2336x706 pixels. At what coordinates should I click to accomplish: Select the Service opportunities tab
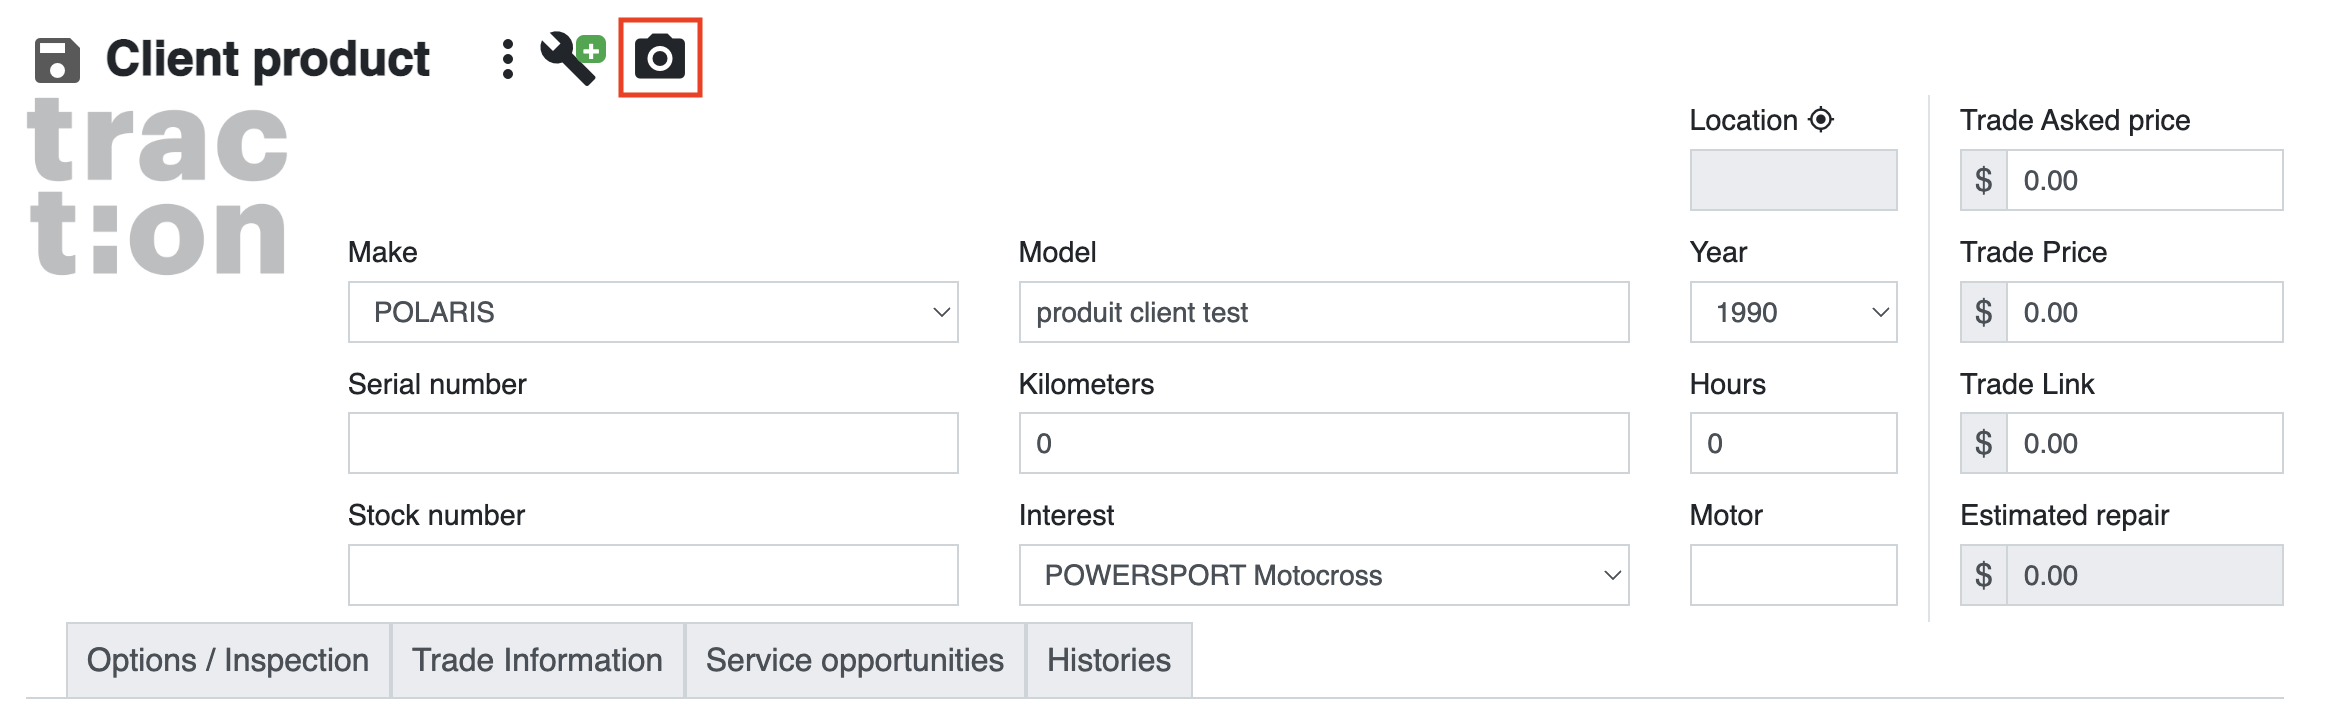[x=854, y=660]
